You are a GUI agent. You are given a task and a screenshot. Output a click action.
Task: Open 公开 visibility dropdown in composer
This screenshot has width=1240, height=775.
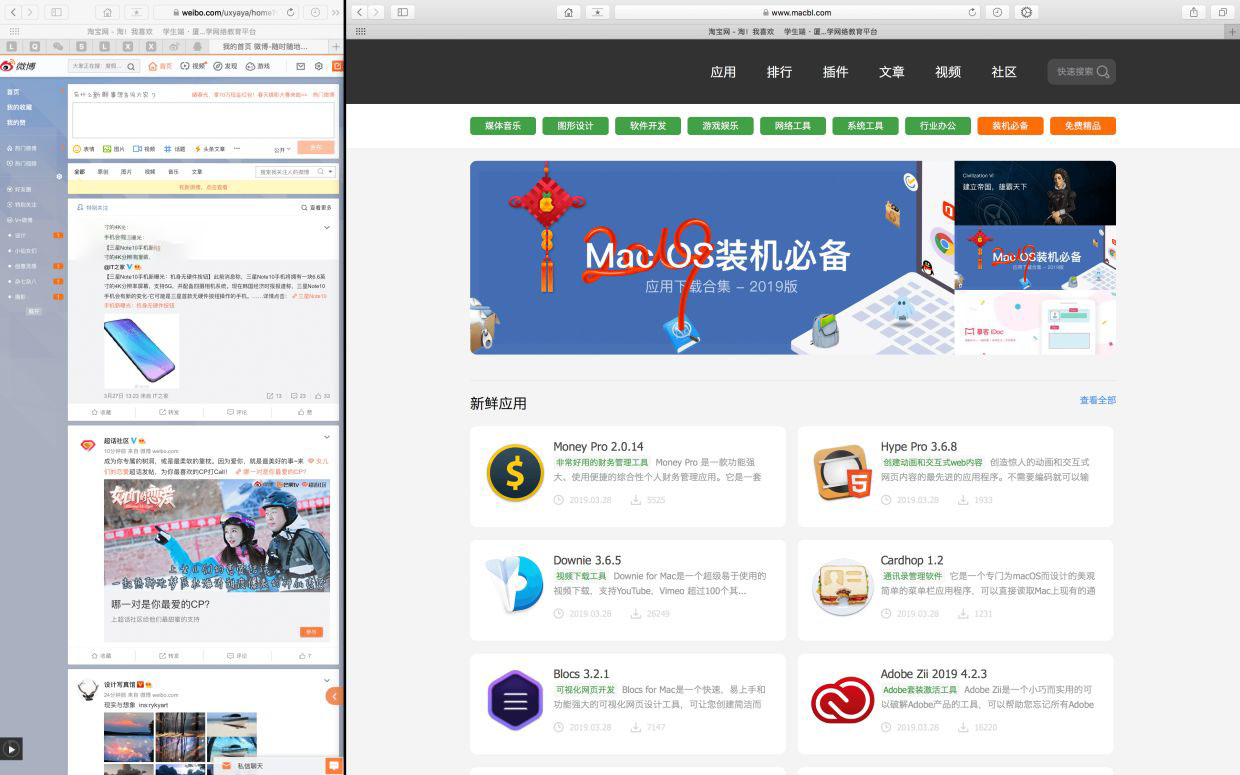[x=282, y=149]
